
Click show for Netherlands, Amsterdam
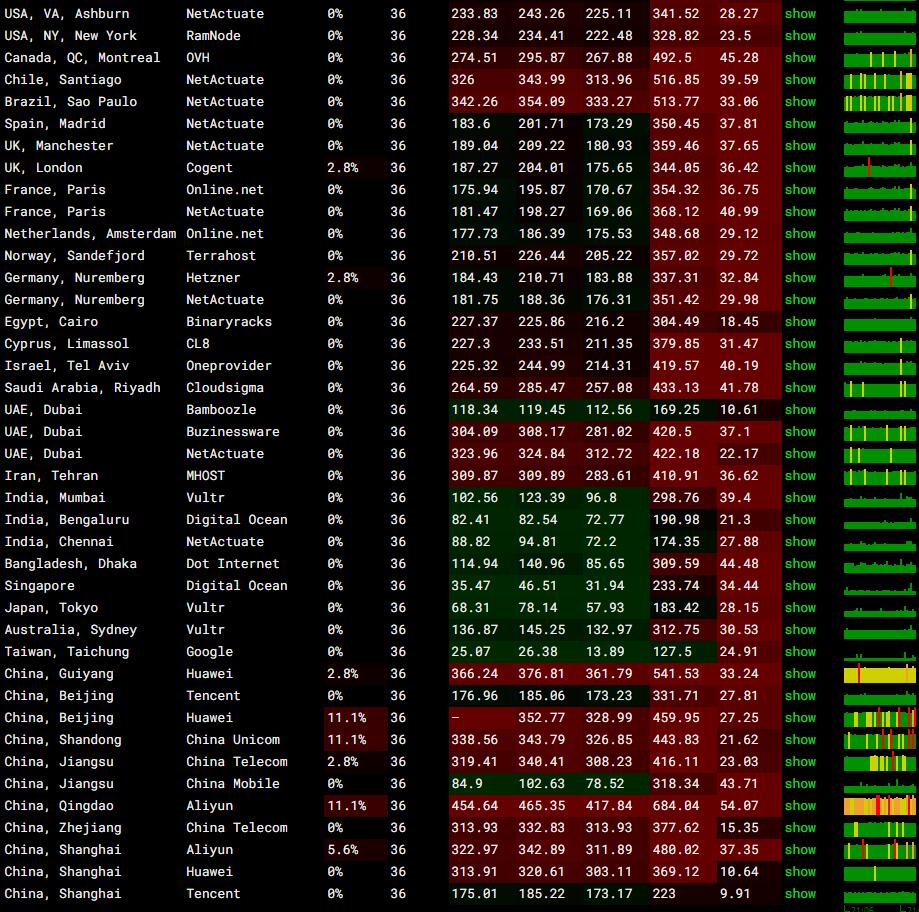click(x=800, y=233)
